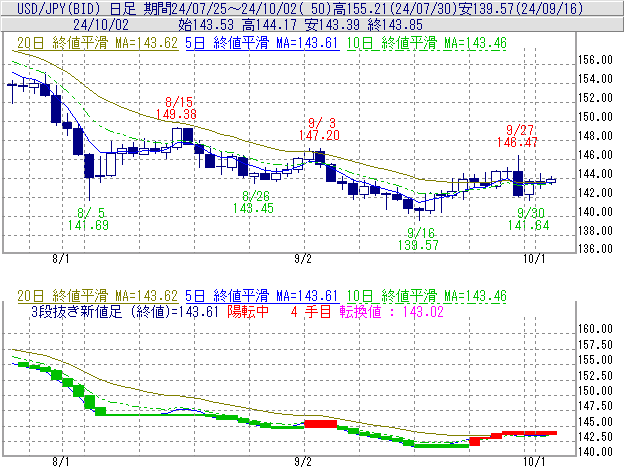Image resolution: width=624 pixels, height=475 pixels.
Task: Click the 9/3 147.20 peak annotation
Action: tap(320, 129)
